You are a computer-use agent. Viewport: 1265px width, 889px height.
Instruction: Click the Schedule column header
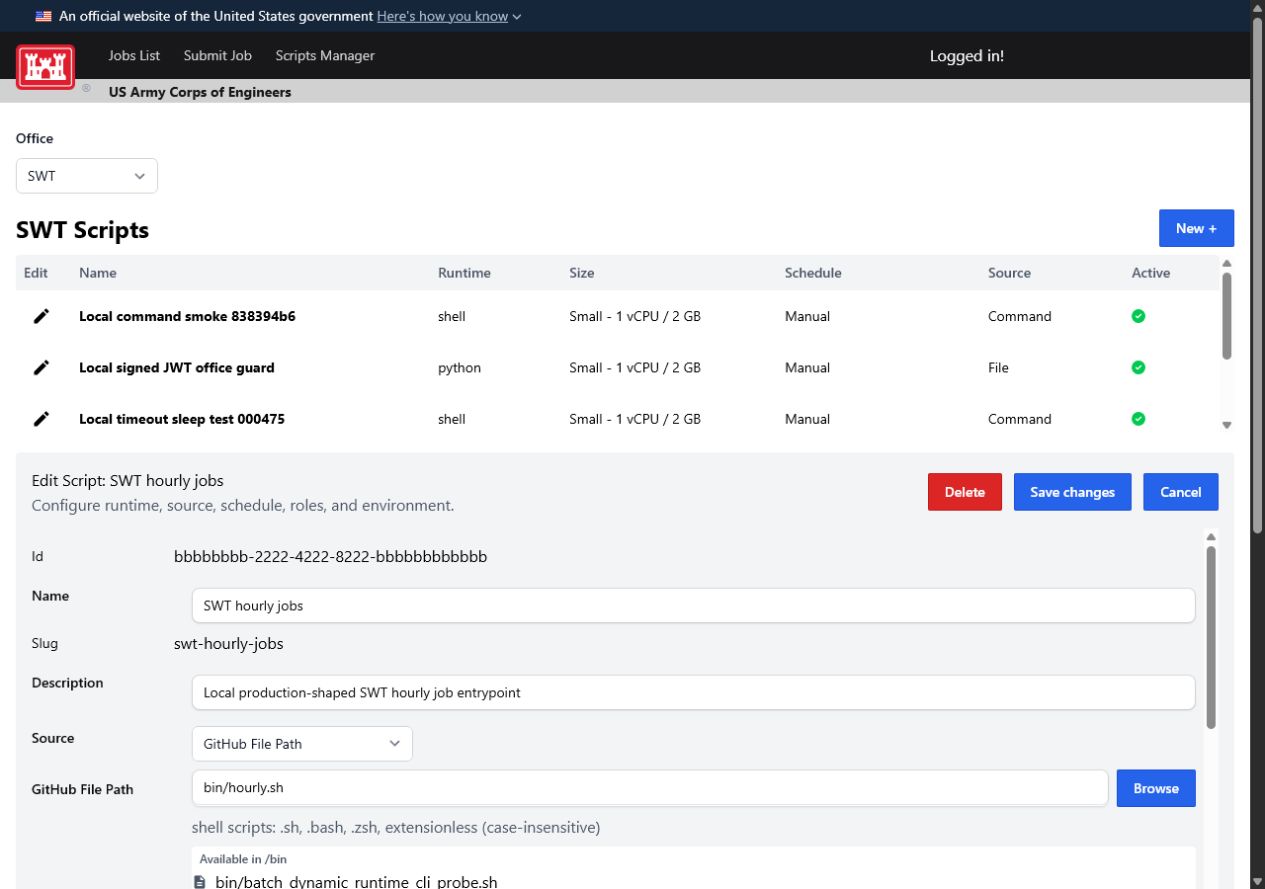[813, 273]
